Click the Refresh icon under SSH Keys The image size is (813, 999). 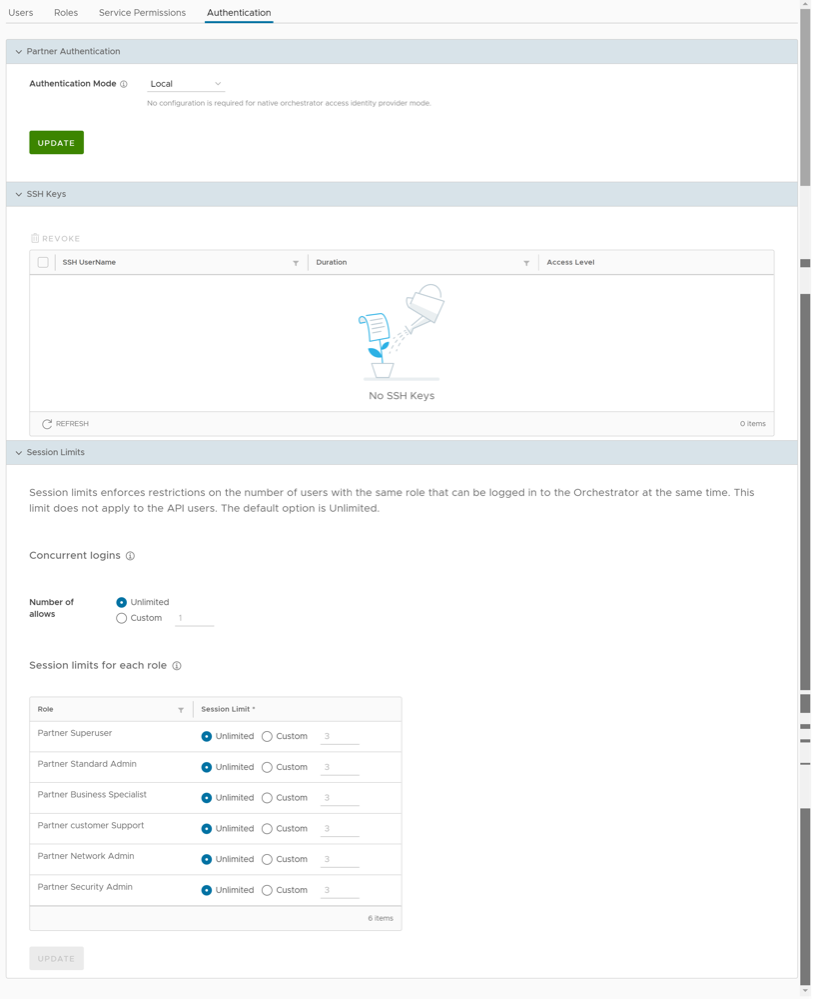coord(47,424)
